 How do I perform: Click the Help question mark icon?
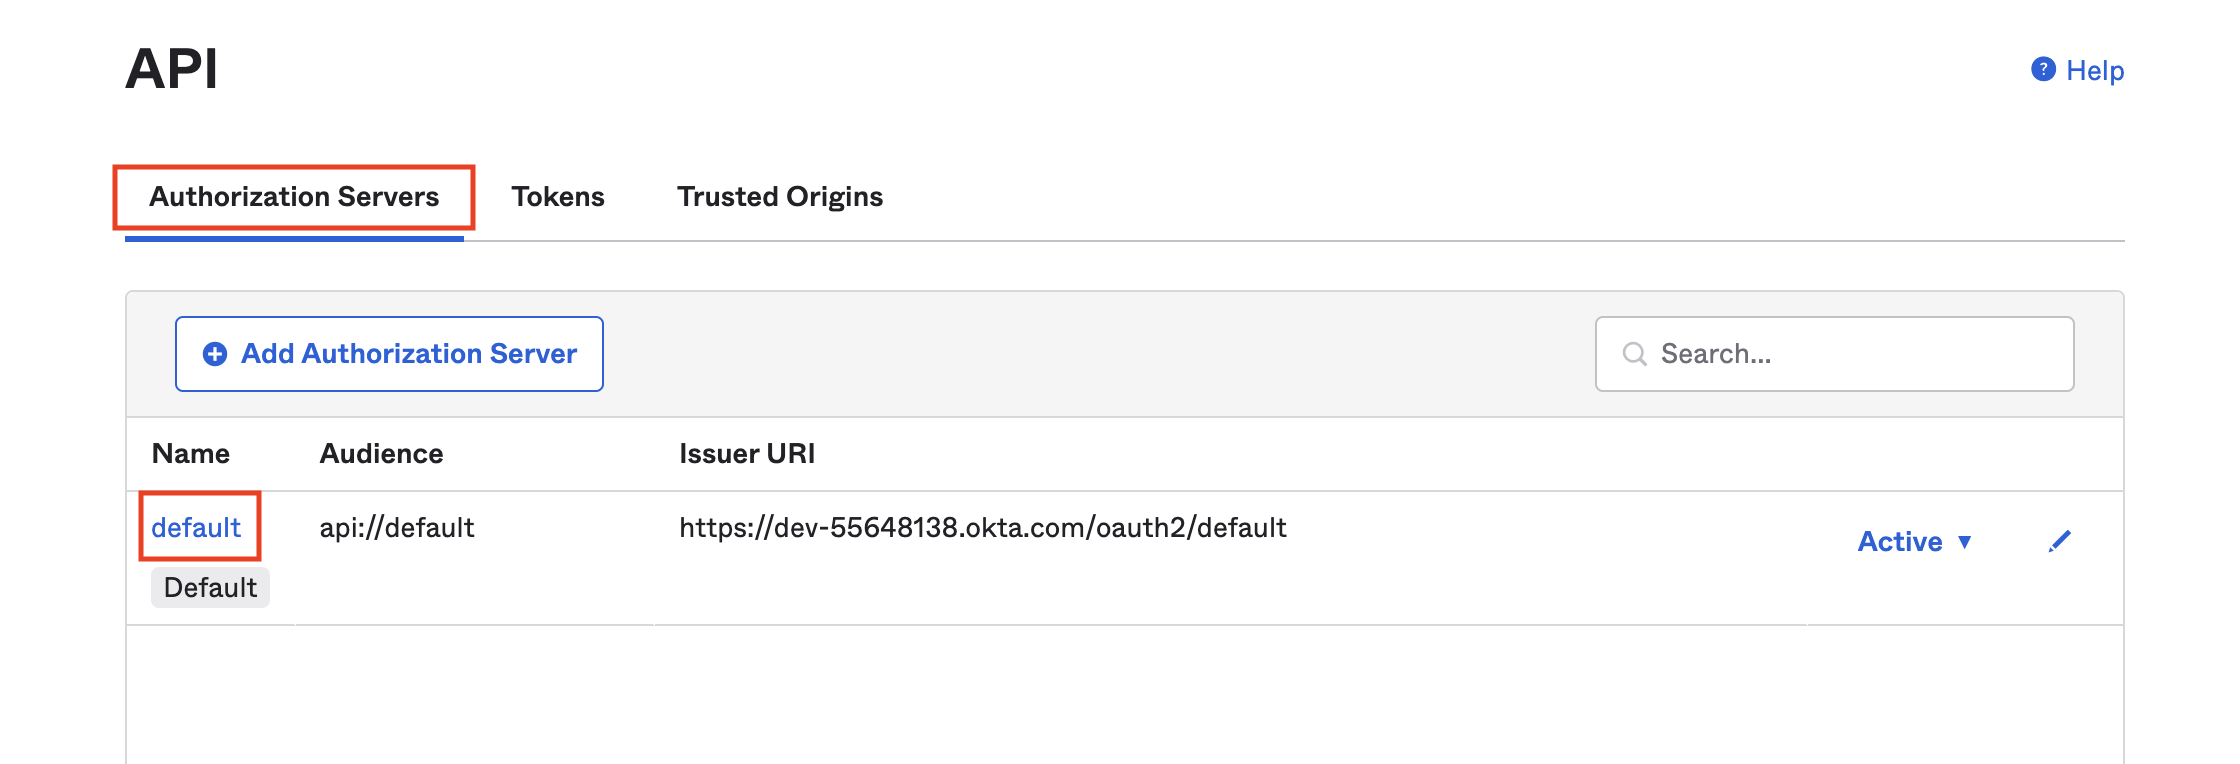(2043, 69)
